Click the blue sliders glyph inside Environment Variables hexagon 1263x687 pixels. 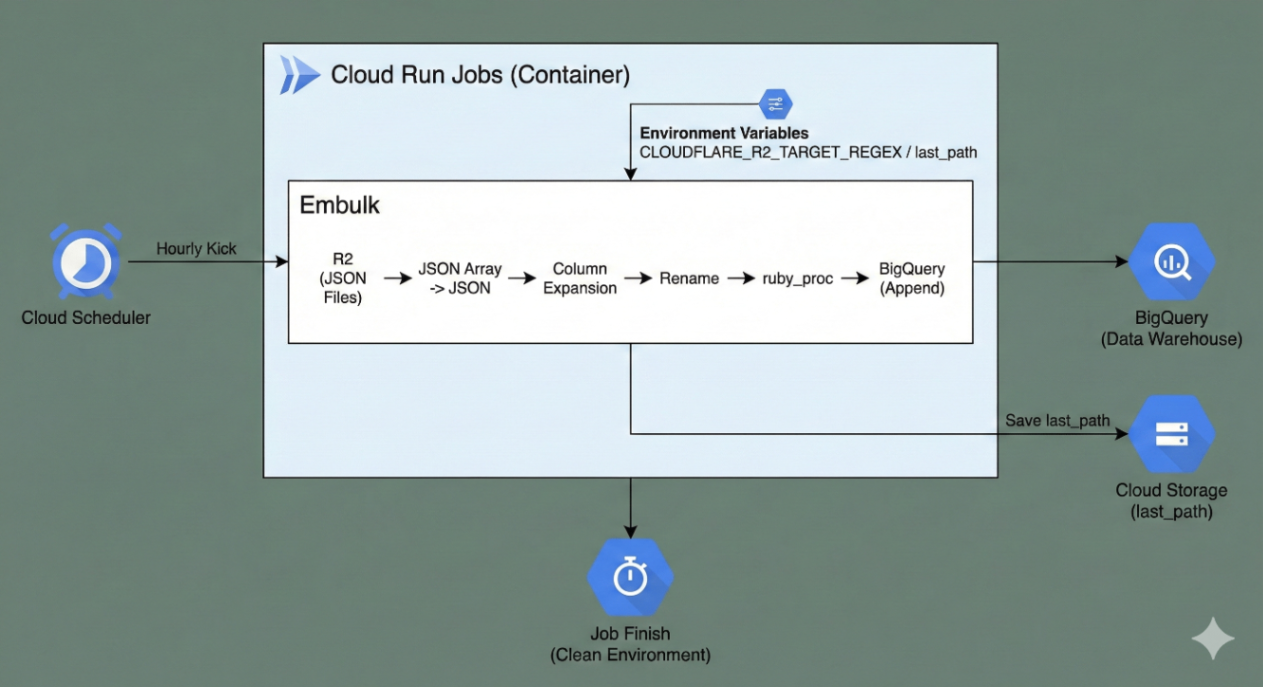coord(775,102)
